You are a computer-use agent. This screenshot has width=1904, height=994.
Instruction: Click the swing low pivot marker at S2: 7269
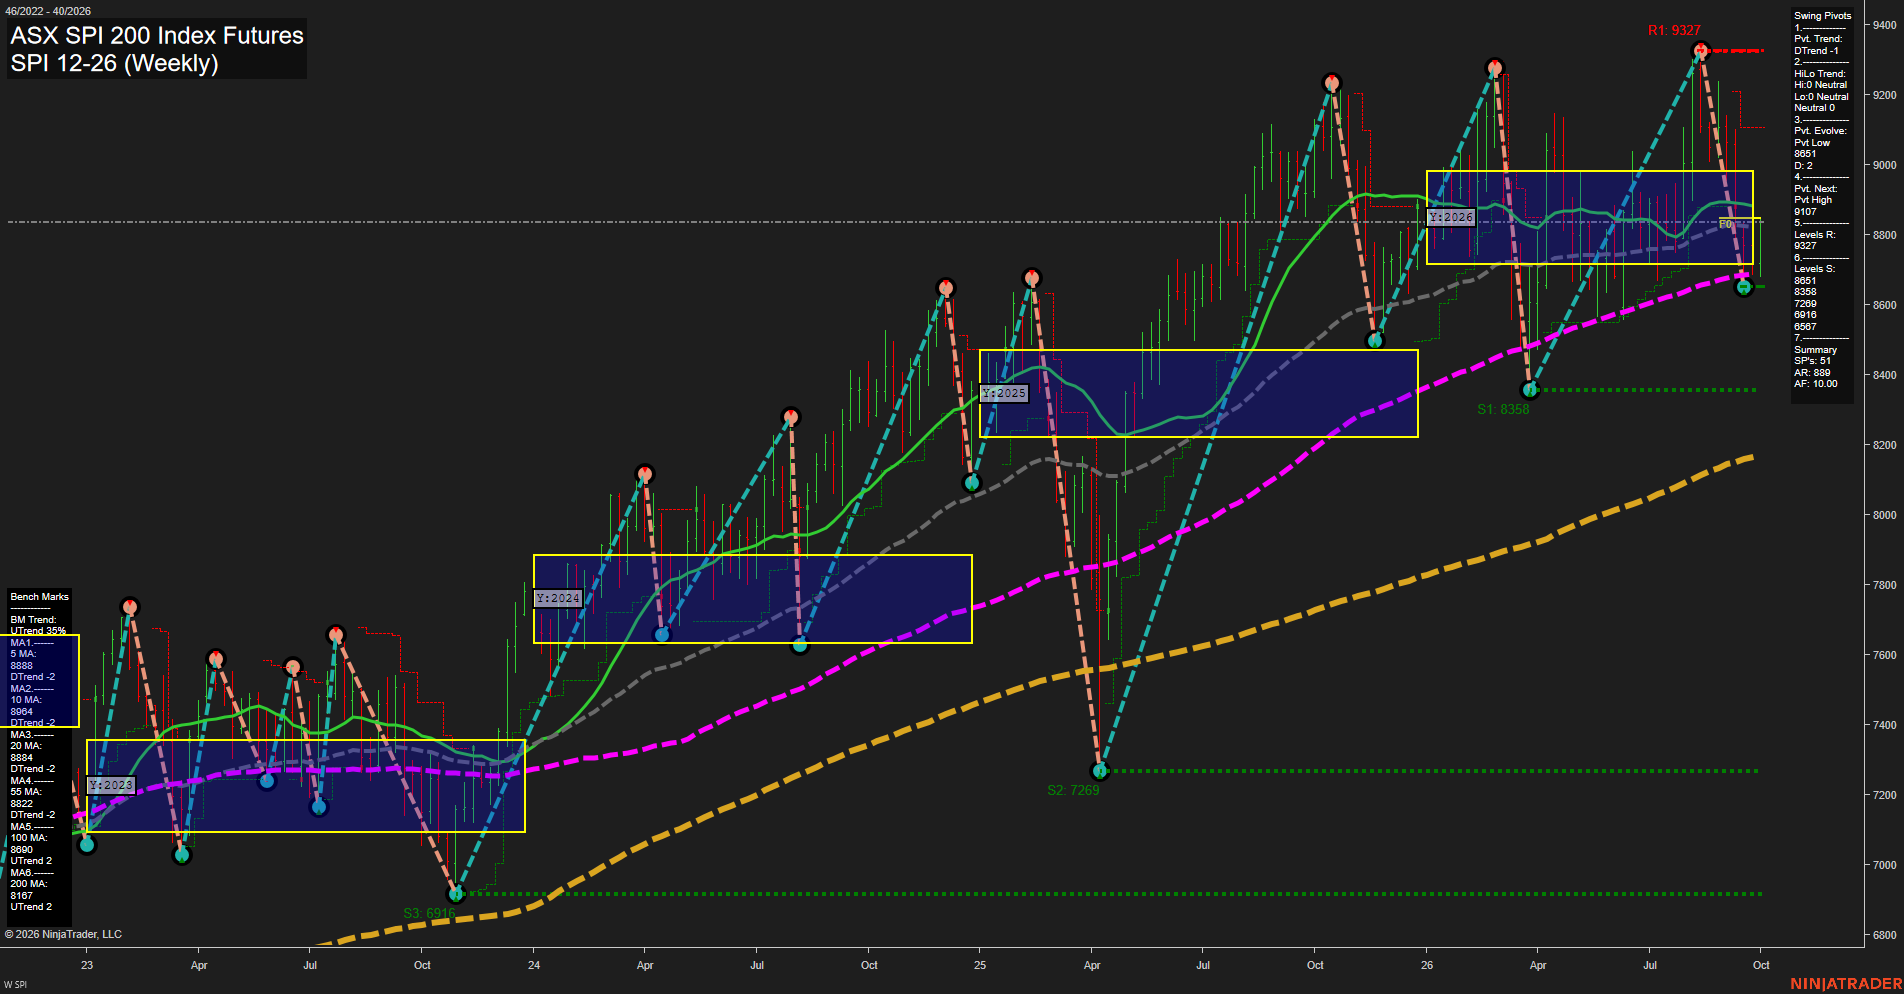click(x=1100, y=771)
